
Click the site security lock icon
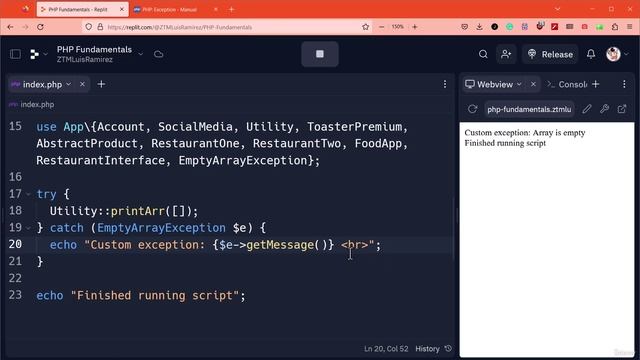click(100, 27)
